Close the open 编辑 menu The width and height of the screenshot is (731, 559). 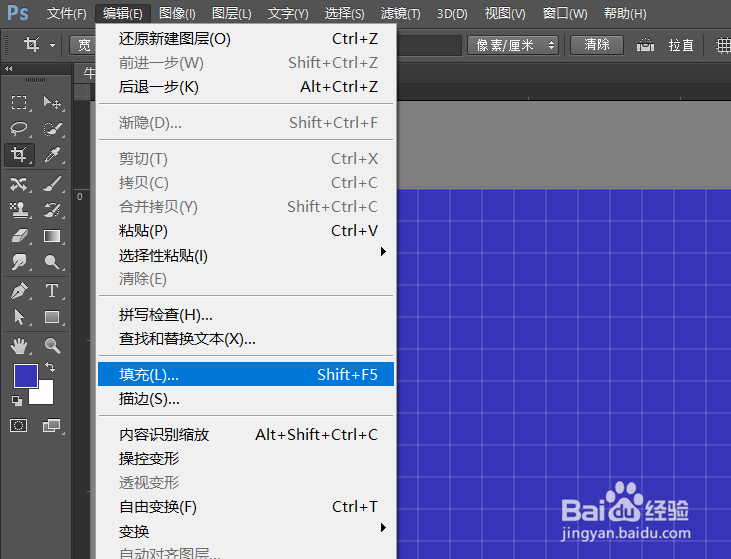[123, 14]
